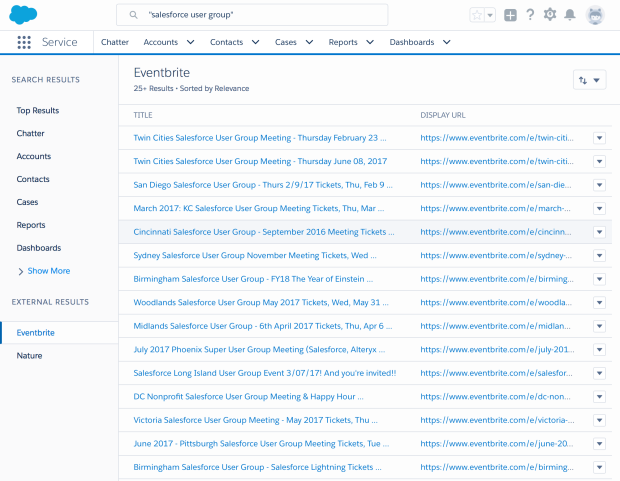Open Birmingham FY18 Year of Einstein link

point(253,279)
